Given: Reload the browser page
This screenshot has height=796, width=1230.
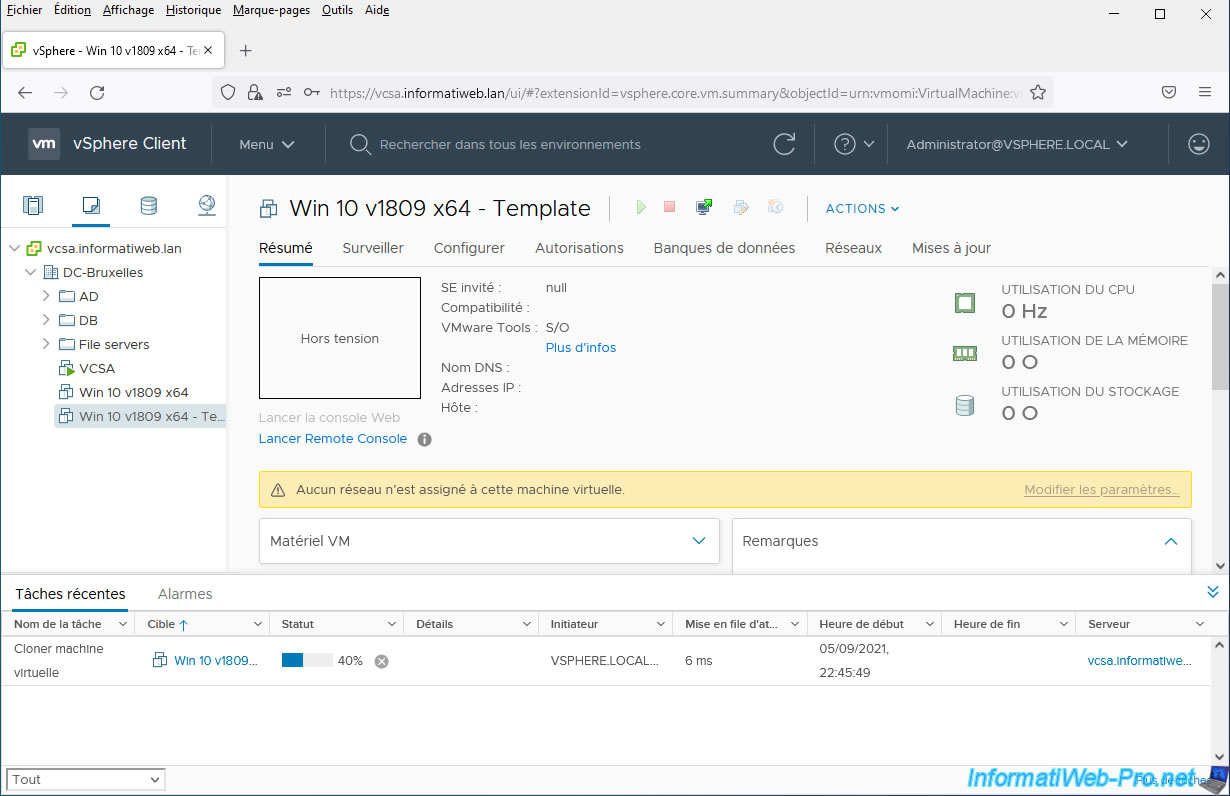Looking at the screenshot, I should [97, 92].
